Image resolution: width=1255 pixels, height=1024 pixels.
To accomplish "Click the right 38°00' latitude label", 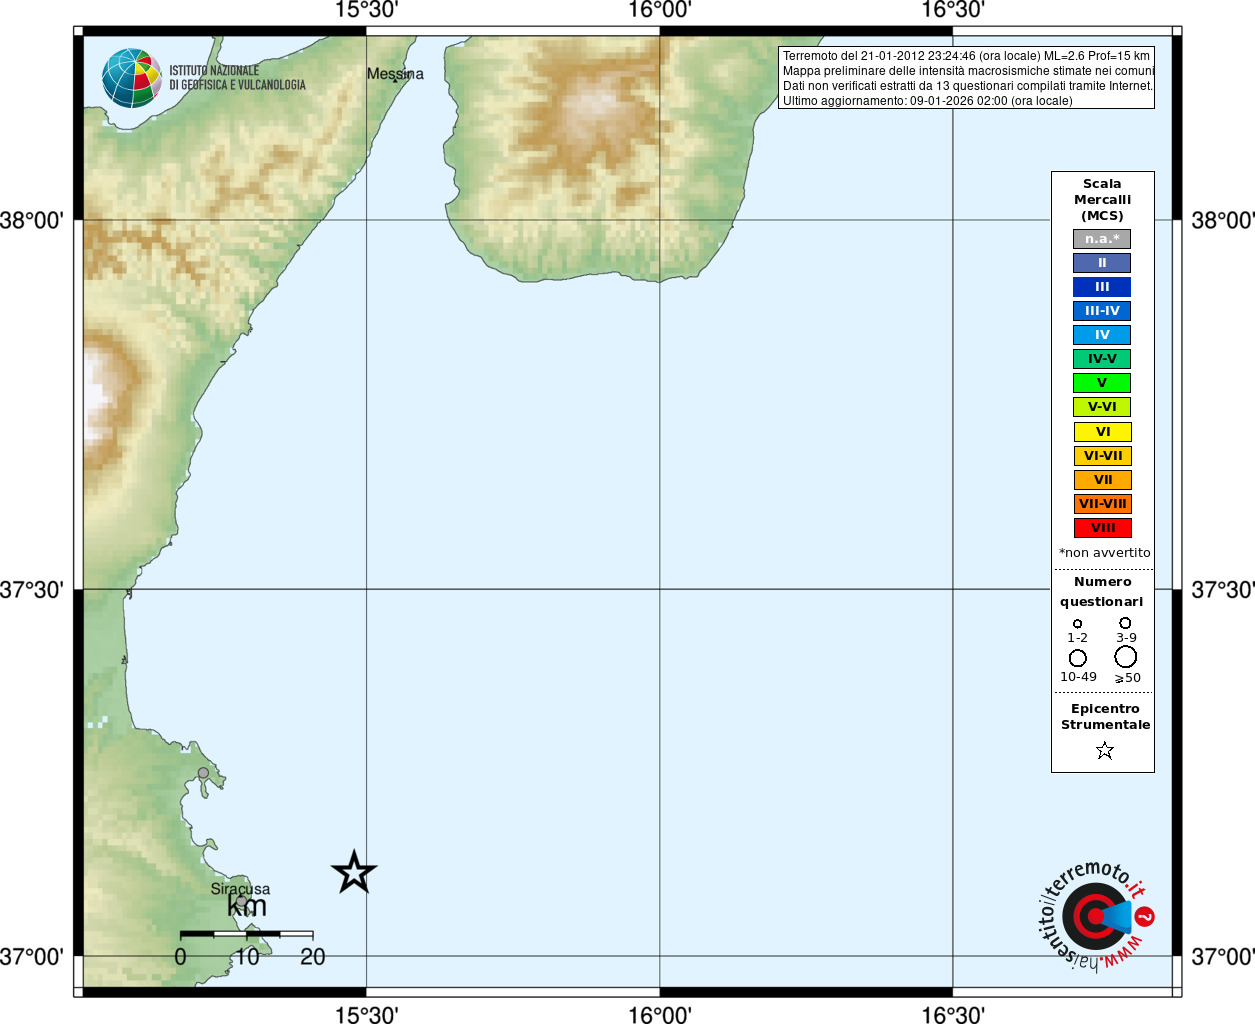I will point(1223,220).
